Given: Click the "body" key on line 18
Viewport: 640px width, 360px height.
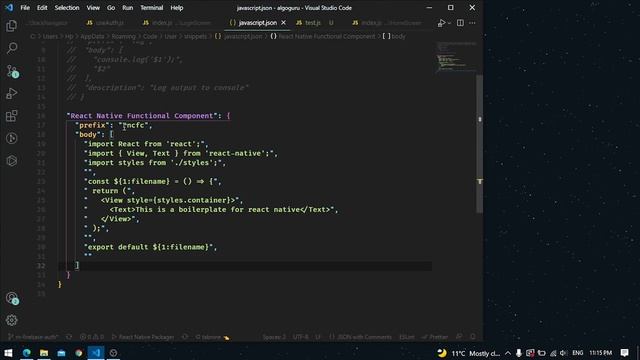Looking at the screenshot, I should click(87, 135).
